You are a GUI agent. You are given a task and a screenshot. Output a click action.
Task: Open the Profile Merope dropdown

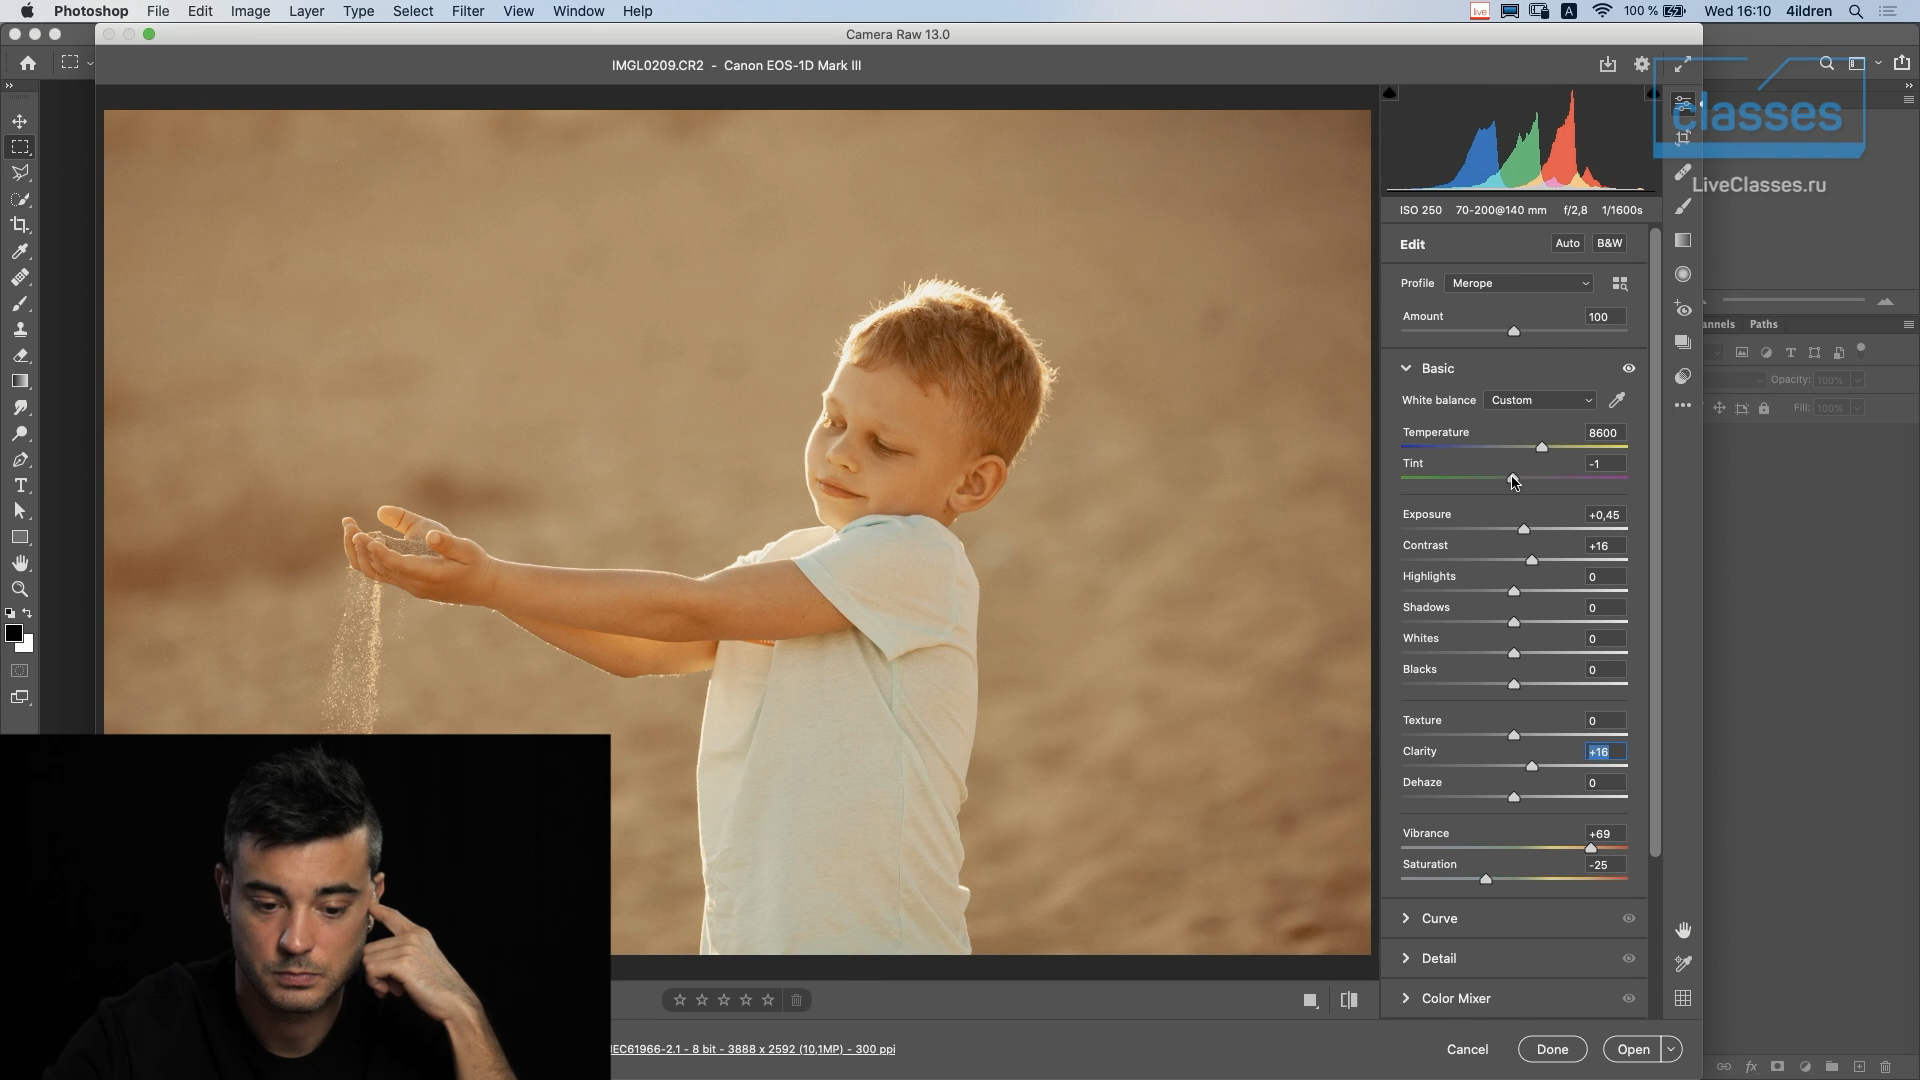(1519, 284)
